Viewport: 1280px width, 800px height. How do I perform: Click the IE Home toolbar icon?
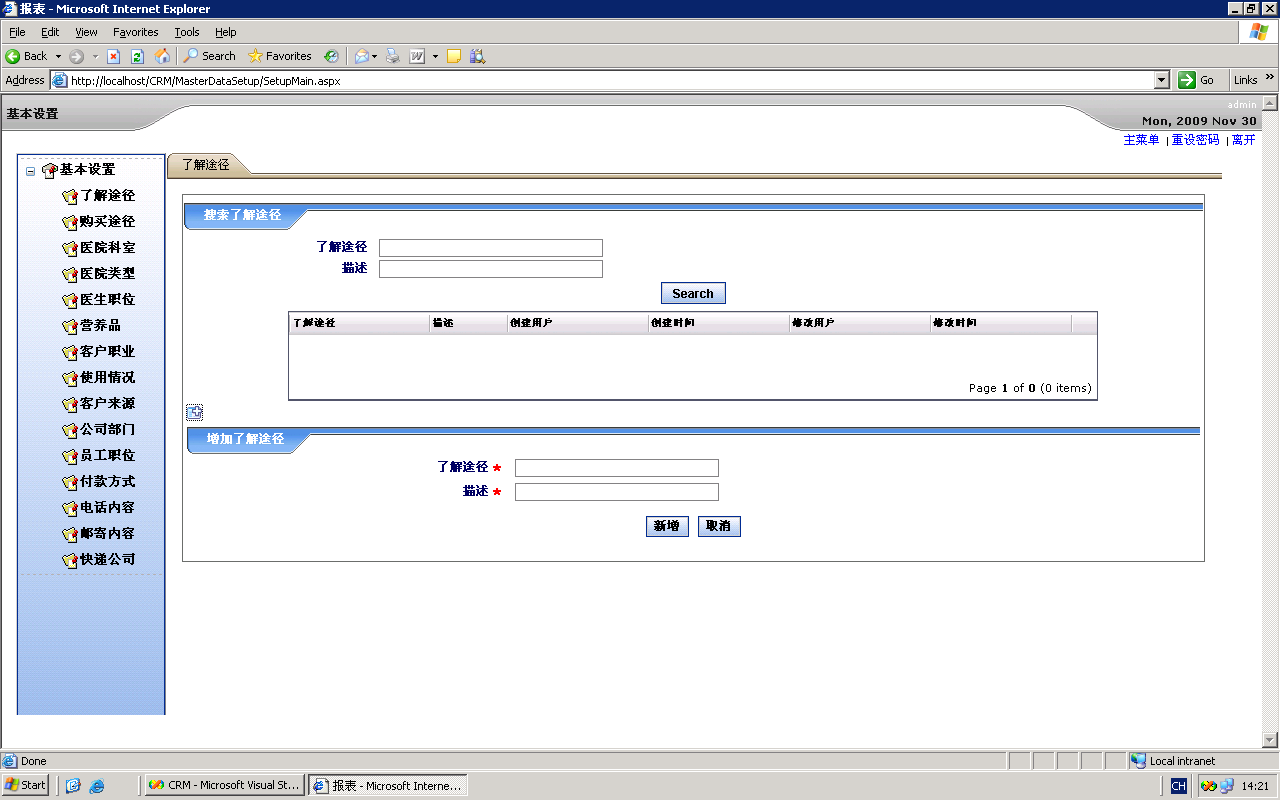(x=162, y=56)
